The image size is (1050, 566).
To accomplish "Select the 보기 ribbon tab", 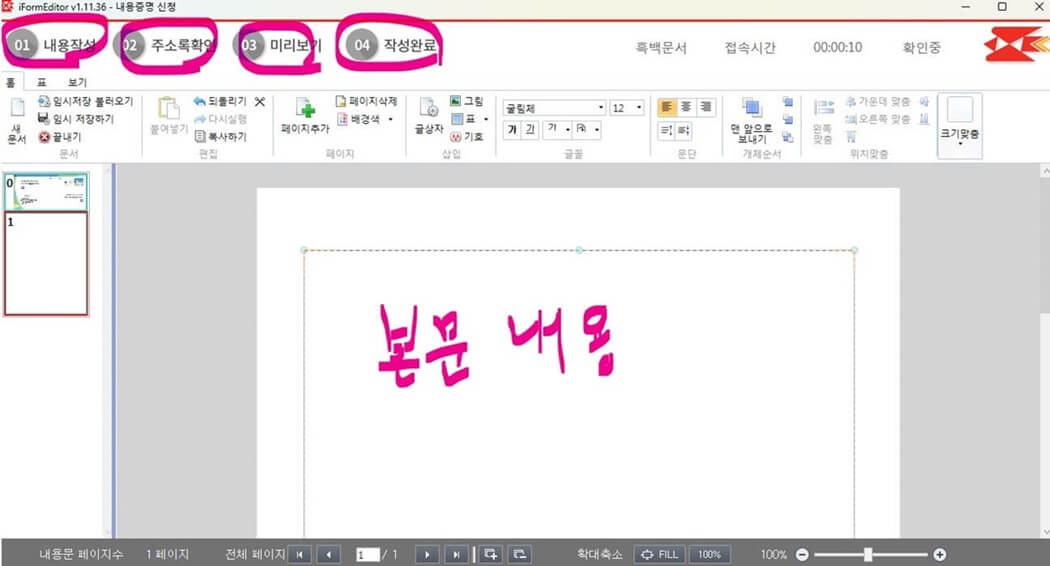I will pyautogui.click(x=77, y=82).
